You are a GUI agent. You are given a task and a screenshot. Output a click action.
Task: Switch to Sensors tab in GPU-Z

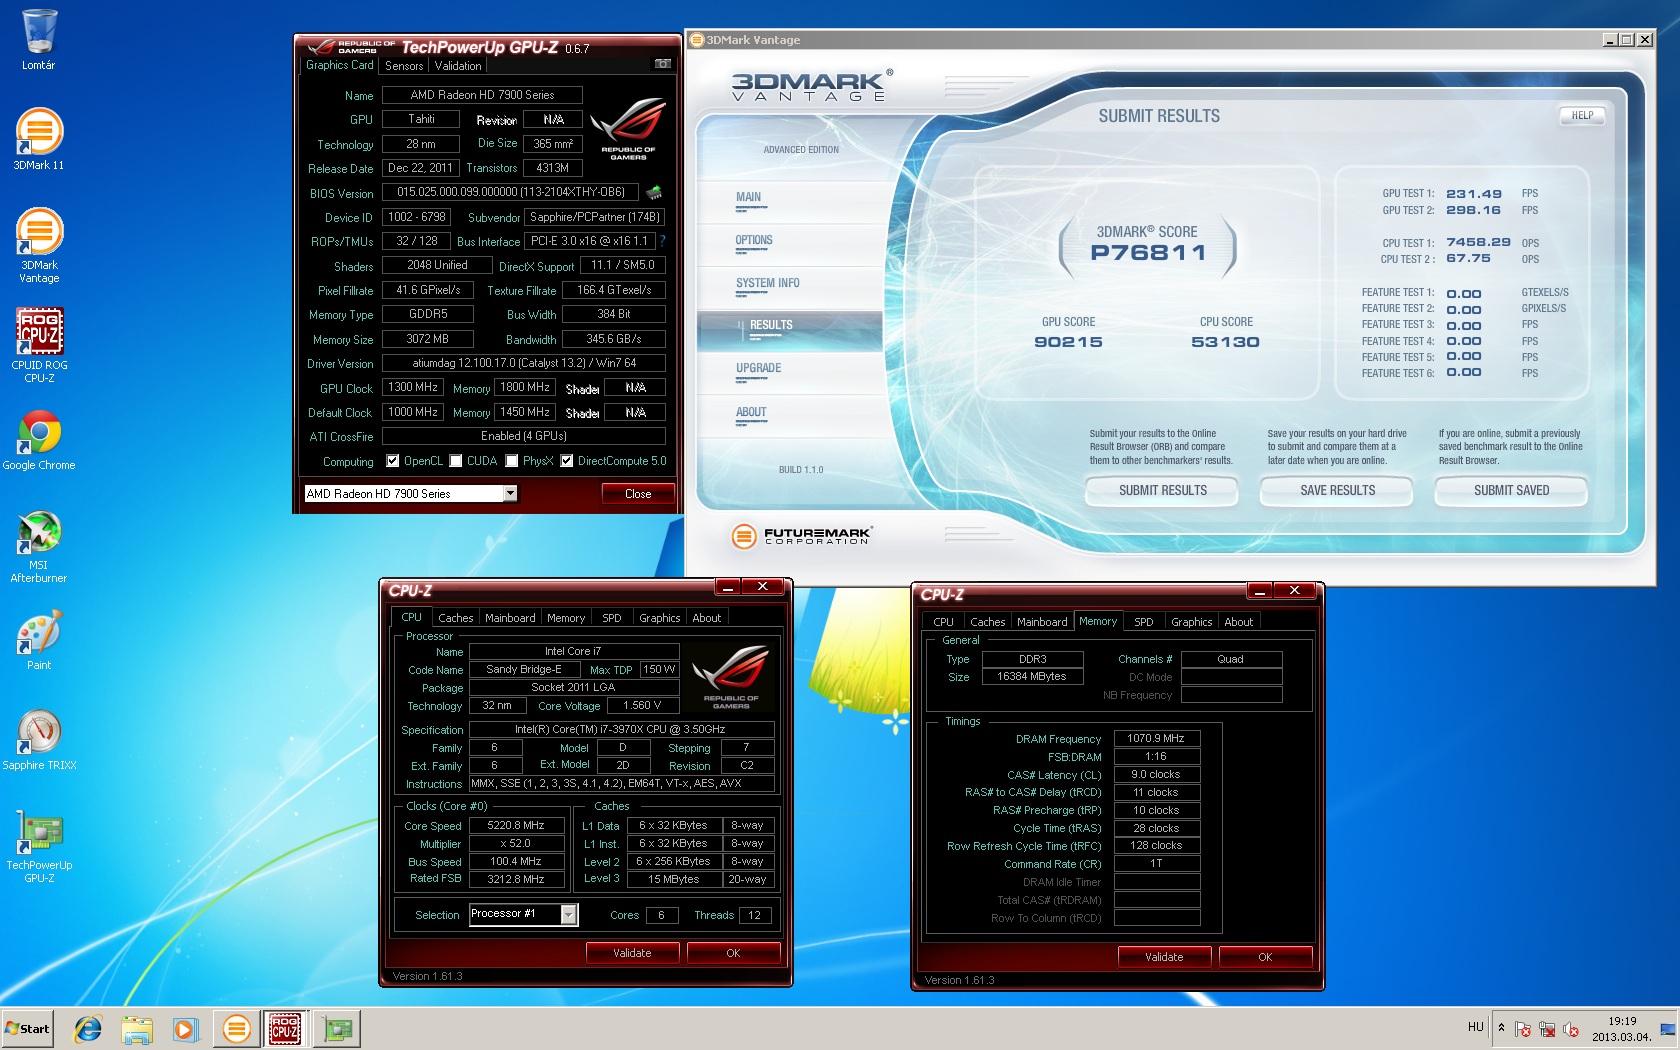404,66
